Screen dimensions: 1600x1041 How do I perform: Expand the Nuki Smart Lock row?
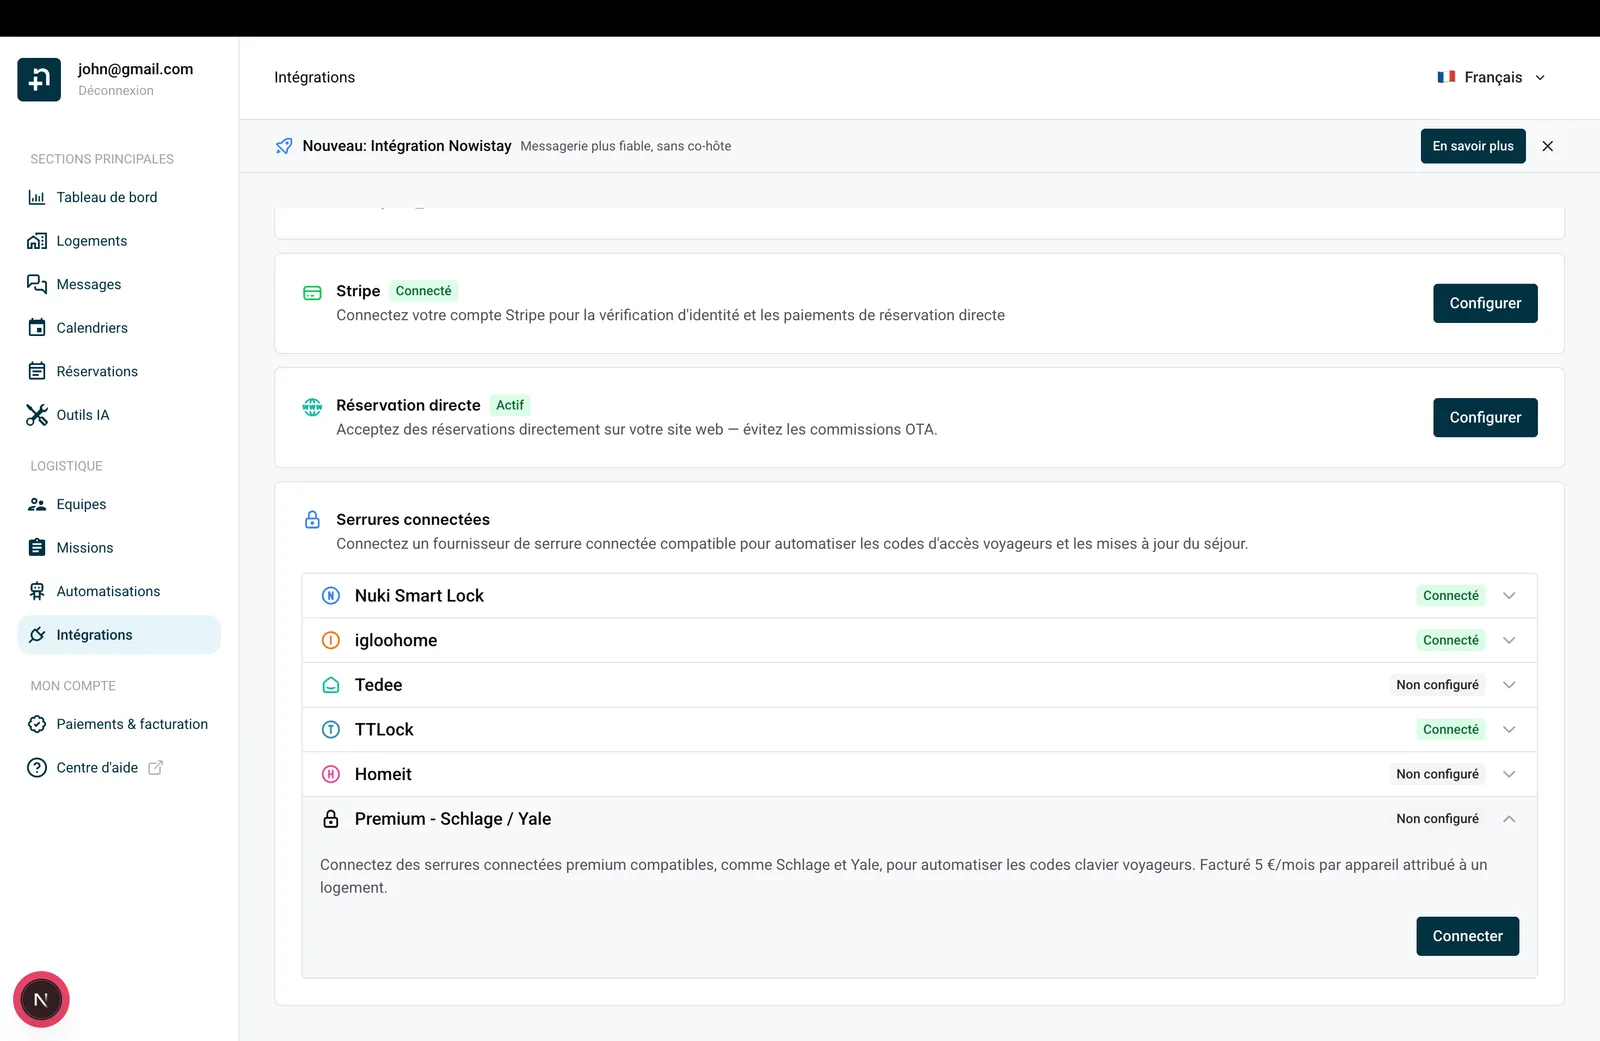(x=919, y=596)
